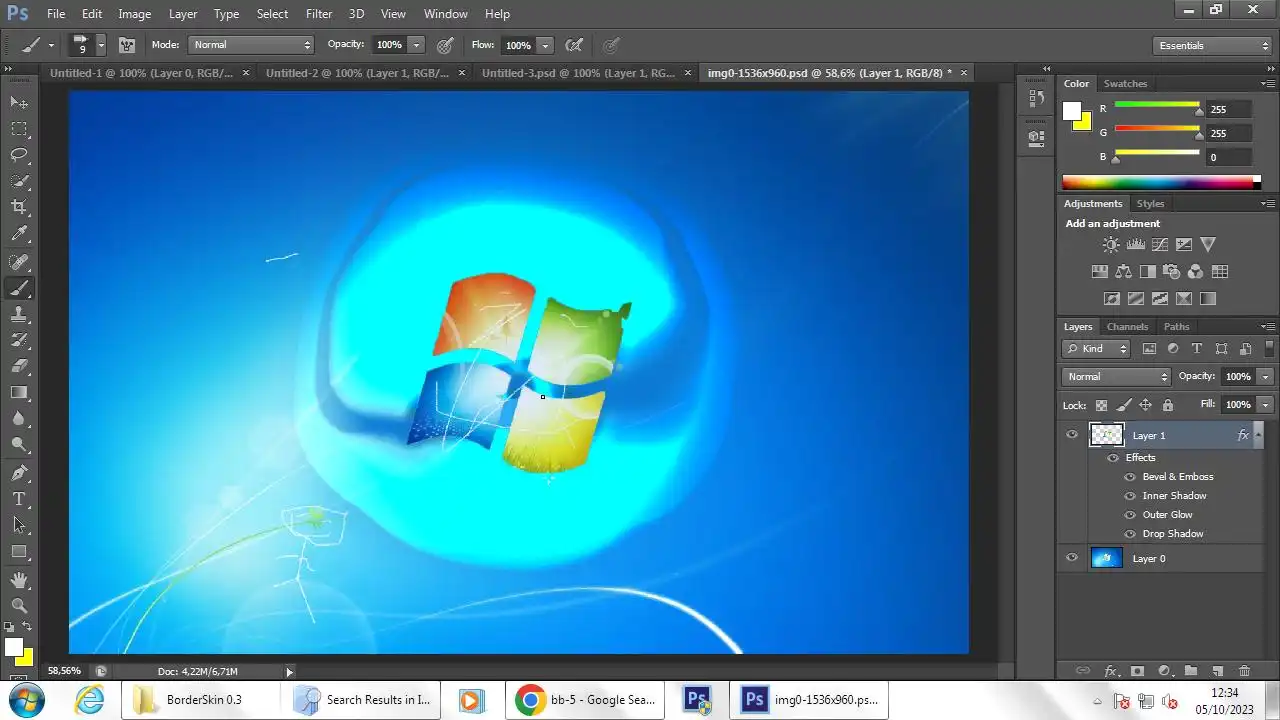Image resolution: width=1280 pixels, height=720 pixels.
Task: Select the Move tool
Action: (19, 102)
